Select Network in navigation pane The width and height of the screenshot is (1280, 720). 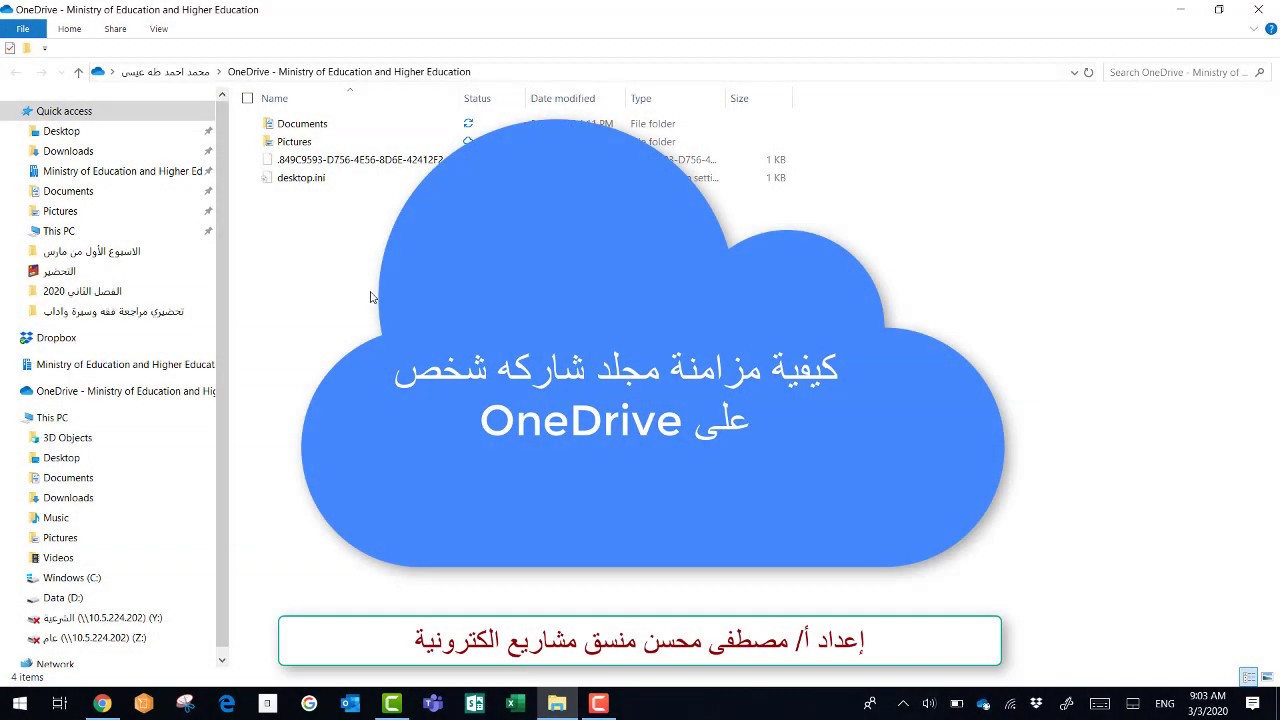click(x=55, y=664)
